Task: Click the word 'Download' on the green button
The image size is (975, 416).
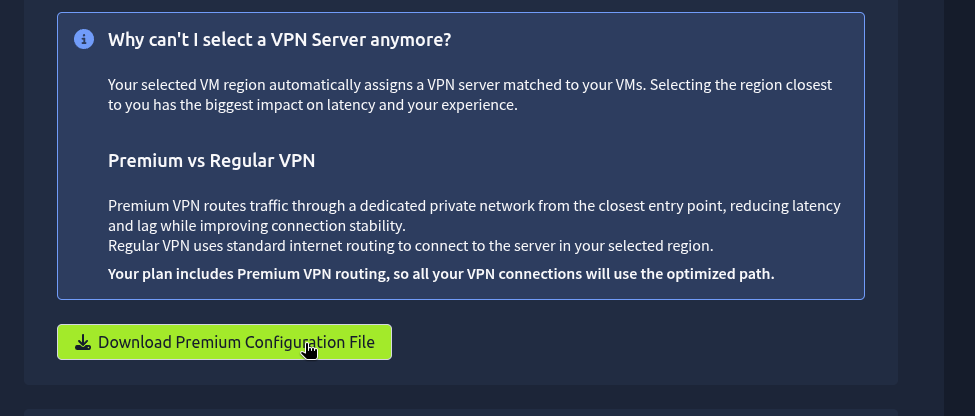Action: (134, 342)
